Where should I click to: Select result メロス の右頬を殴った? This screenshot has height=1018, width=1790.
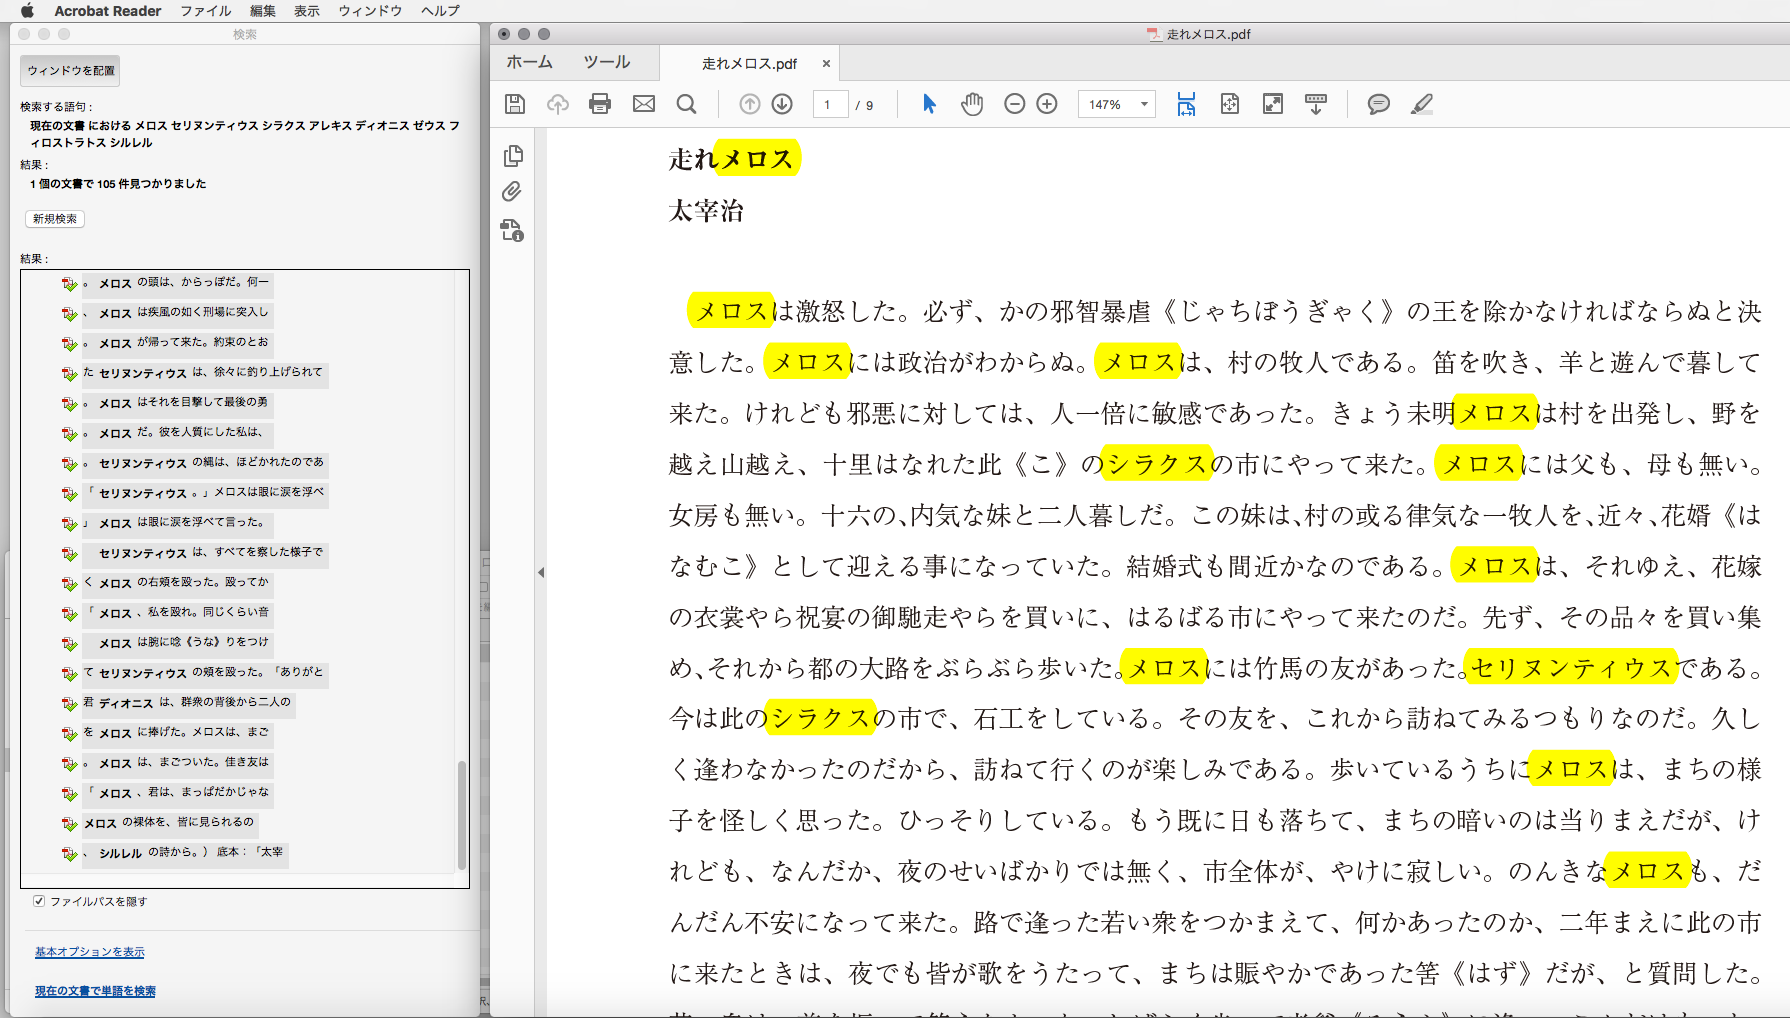pyautogui.click(x=177, y=583)
